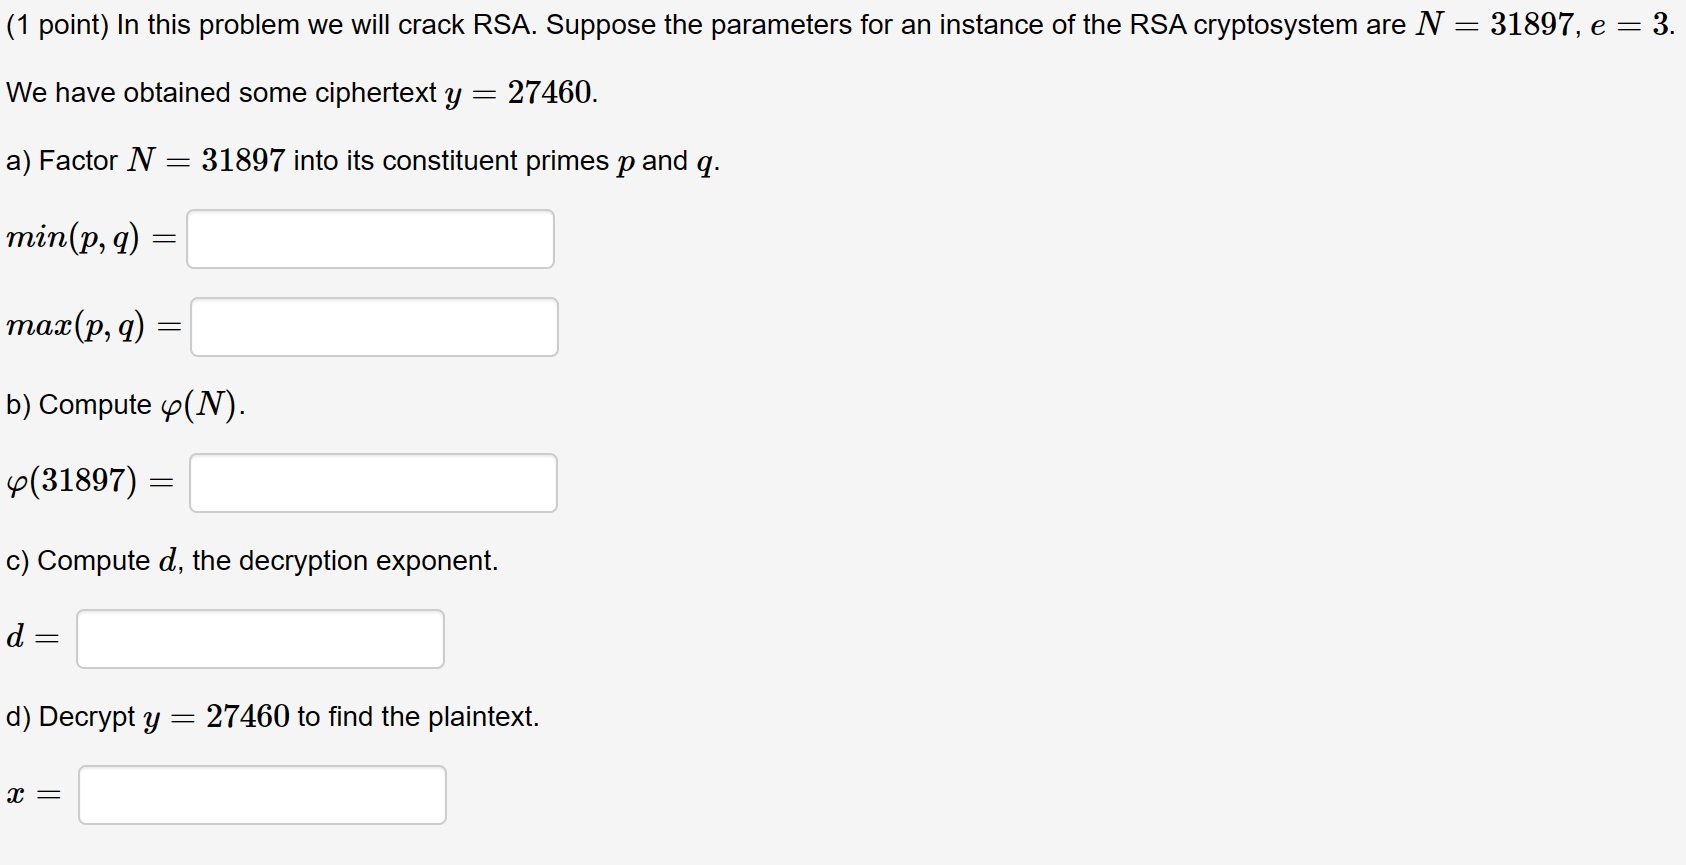Viewport: 1686px width, 865px height.
Task: Click the 'Compute d' instruction line
Action: pyautogui.click(x=250, y=561)
